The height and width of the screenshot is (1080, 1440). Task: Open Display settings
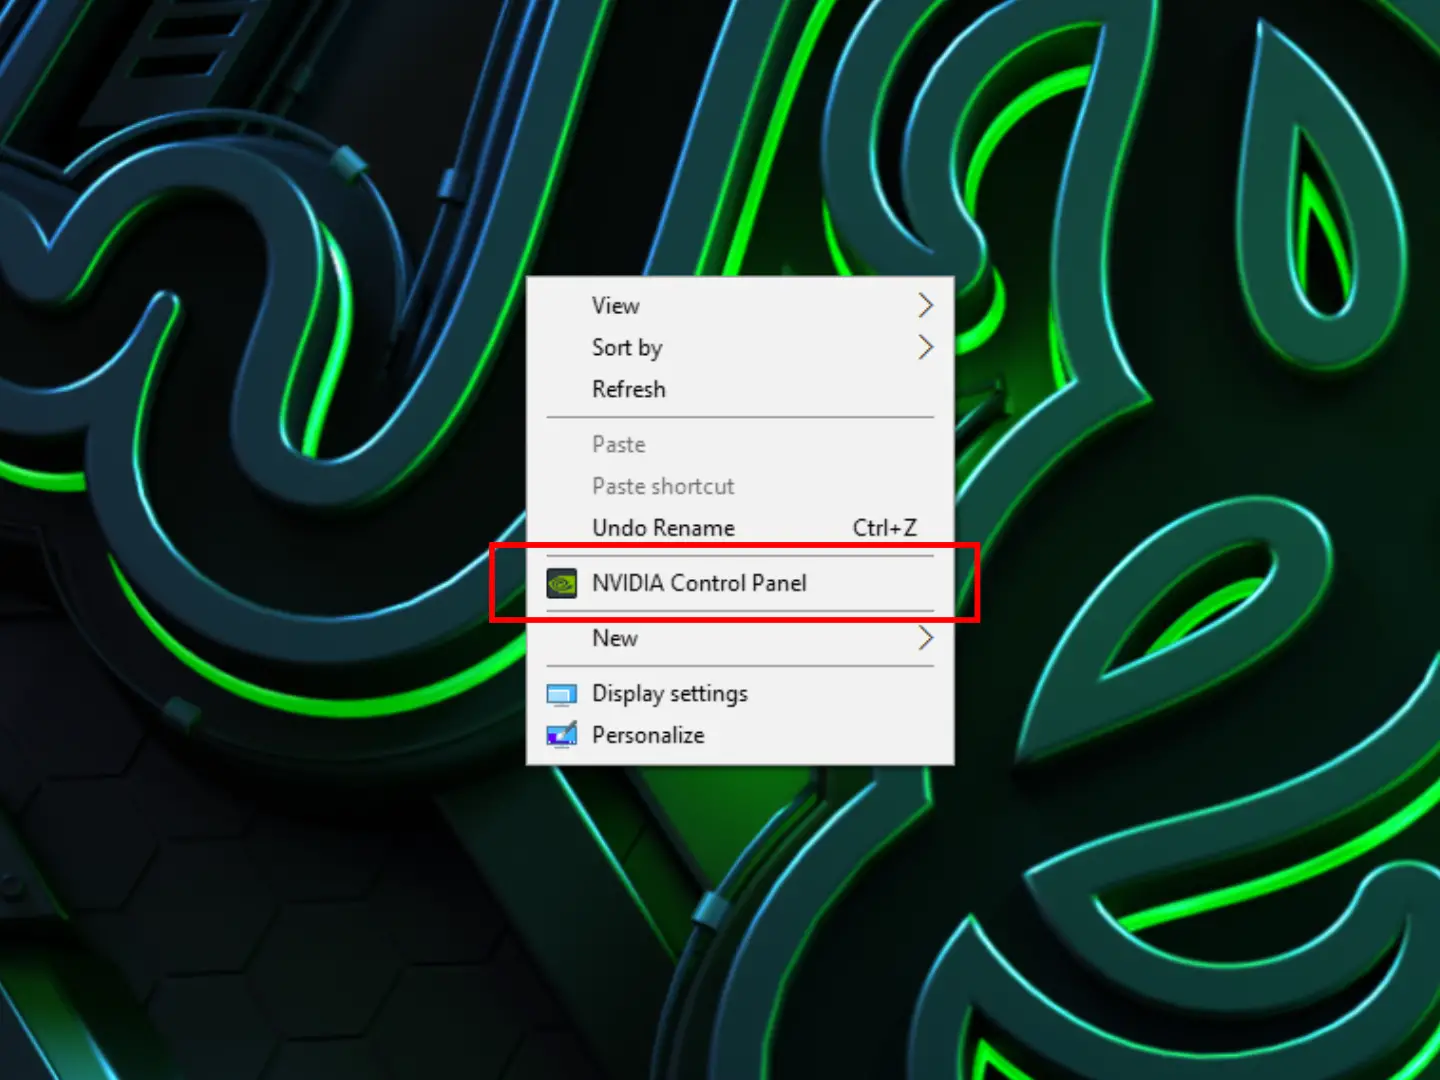click(669, 693)
